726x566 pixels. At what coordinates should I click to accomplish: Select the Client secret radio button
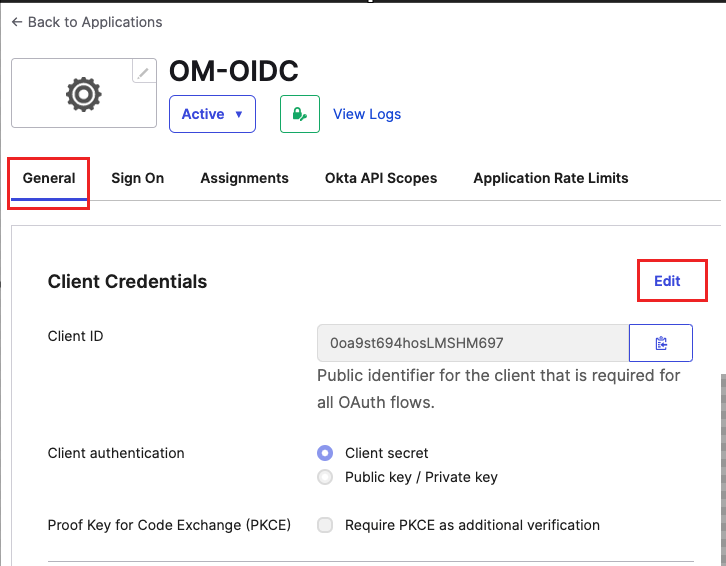tap(325, 453)
